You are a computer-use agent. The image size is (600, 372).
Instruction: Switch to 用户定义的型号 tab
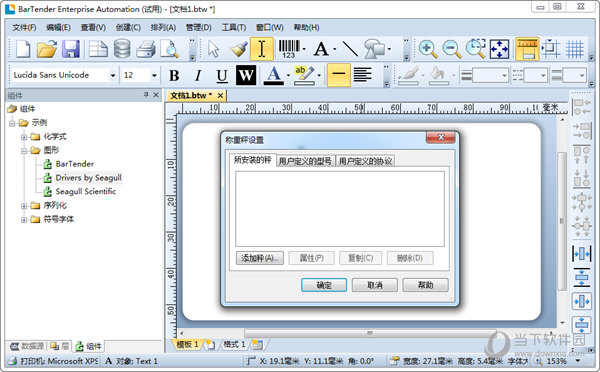pyautogui.click(x=305, y=161)
